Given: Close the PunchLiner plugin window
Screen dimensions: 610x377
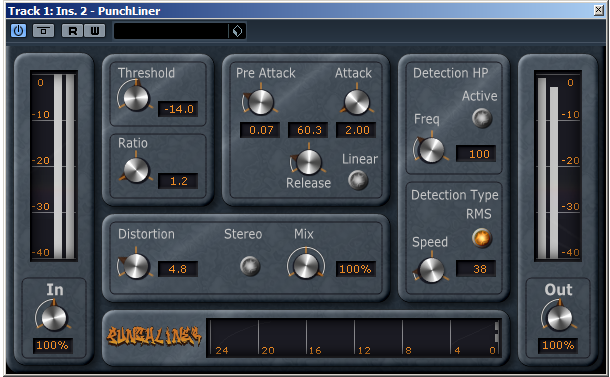Looking at the screenshot, I should pos(599,10).
